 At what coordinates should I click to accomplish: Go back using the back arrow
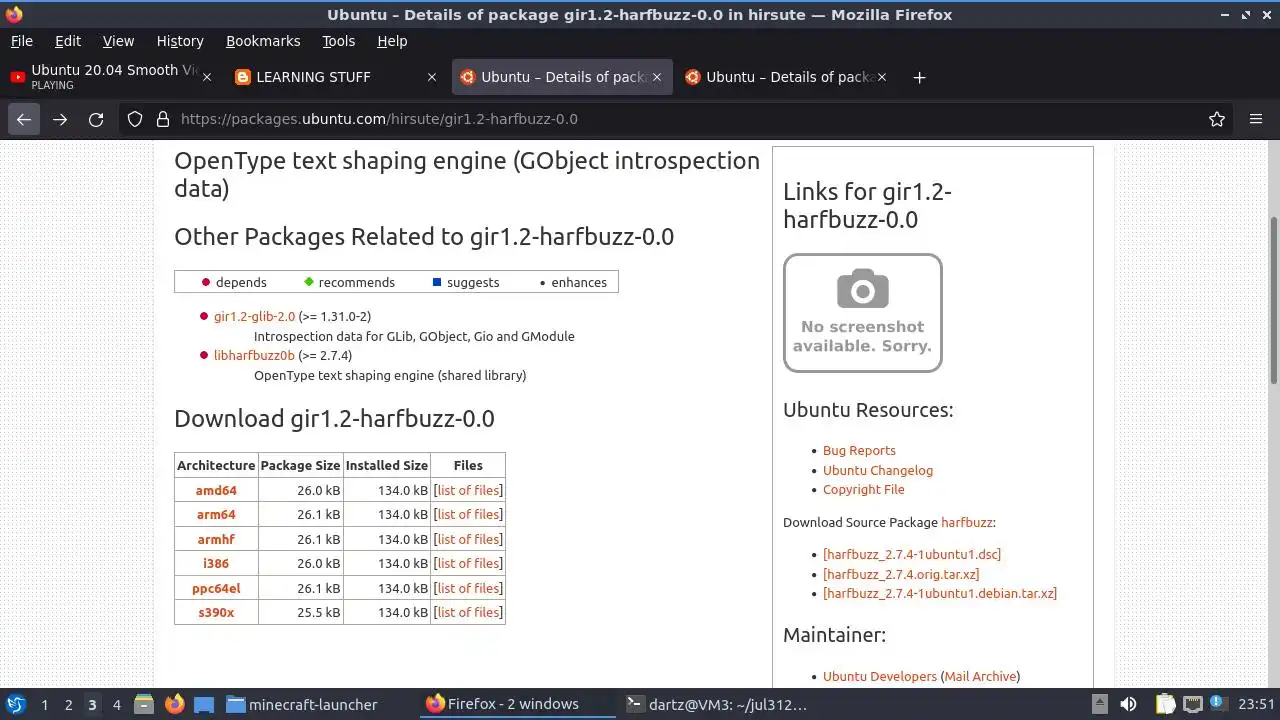pos(24,119)
